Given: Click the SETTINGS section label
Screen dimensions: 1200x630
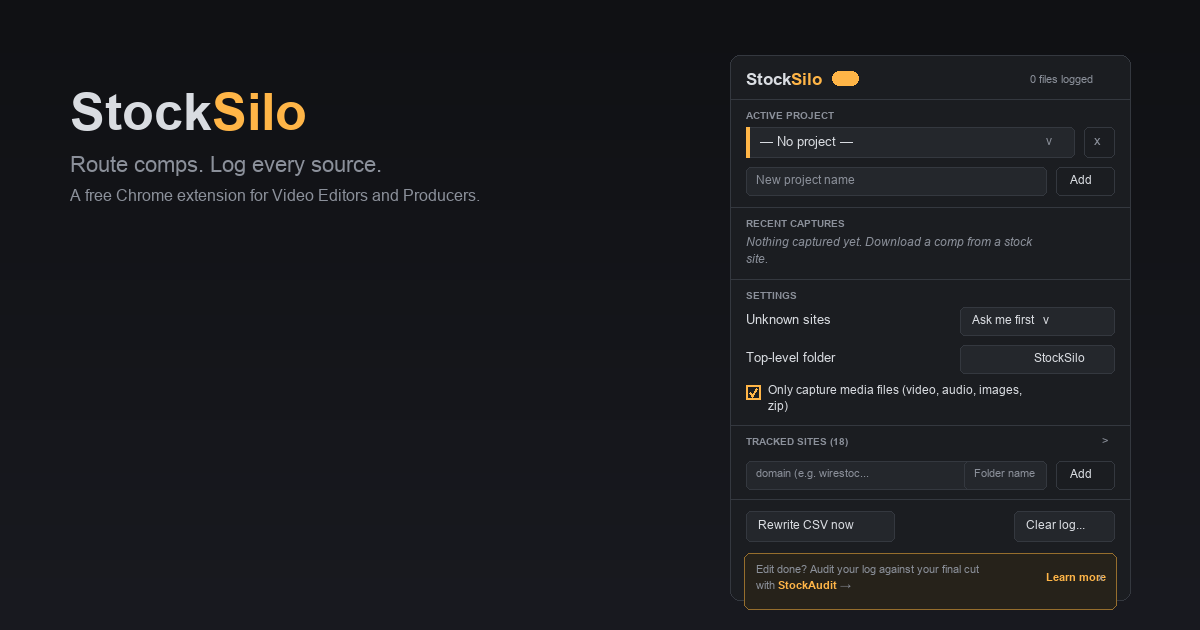Looking at the screenshot, I should tap(771, 296).
